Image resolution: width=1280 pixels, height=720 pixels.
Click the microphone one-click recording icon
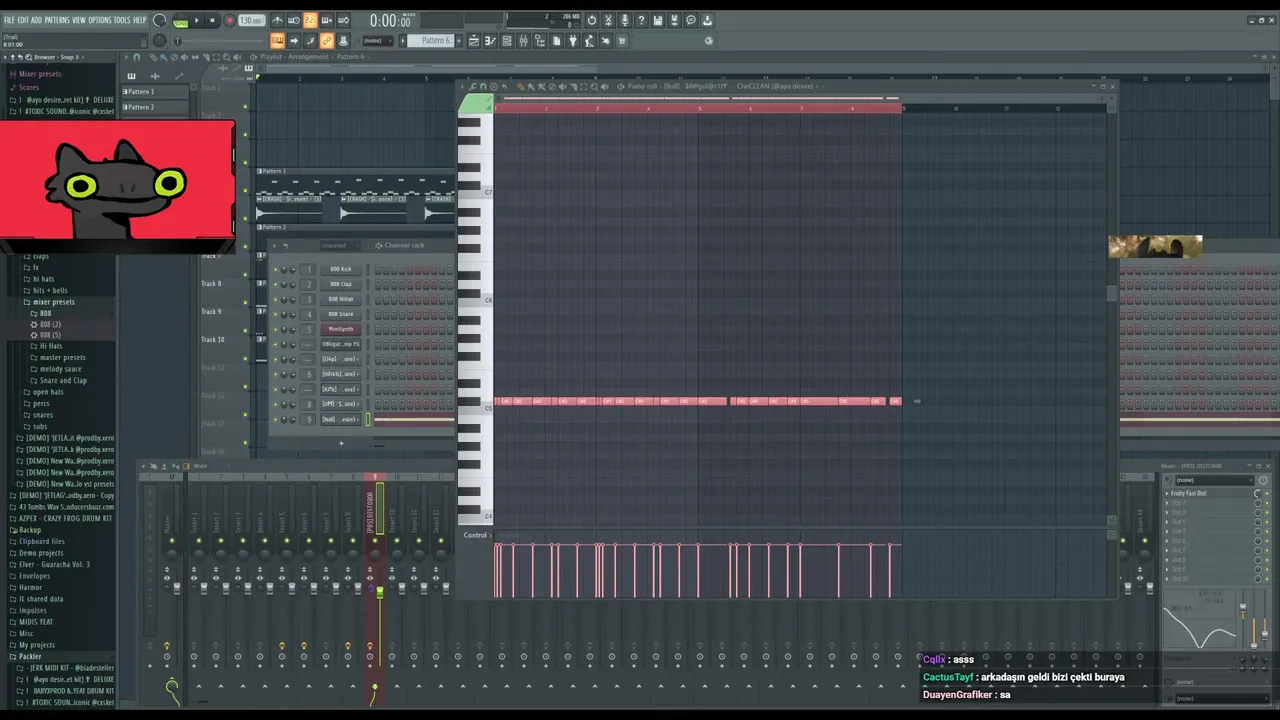pos(624,20)
